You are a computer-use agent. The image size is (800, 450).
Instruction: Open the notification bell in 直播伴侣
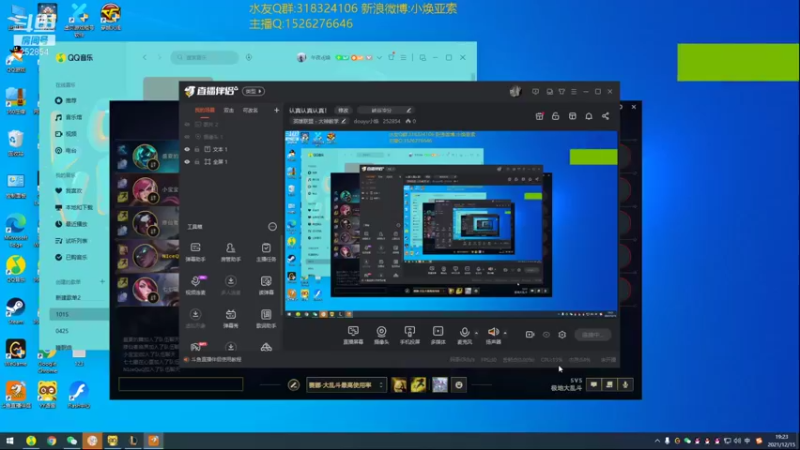tap(589, 116)
